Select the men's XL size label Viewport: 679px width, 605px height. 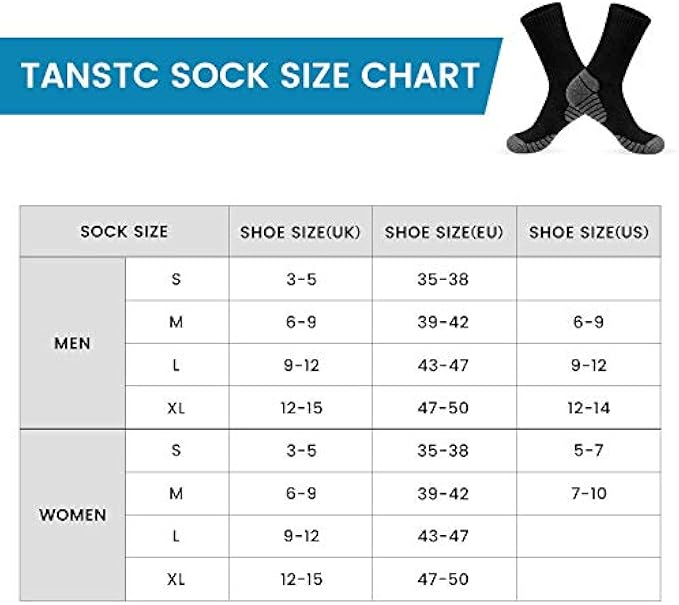tap(176, 407)
